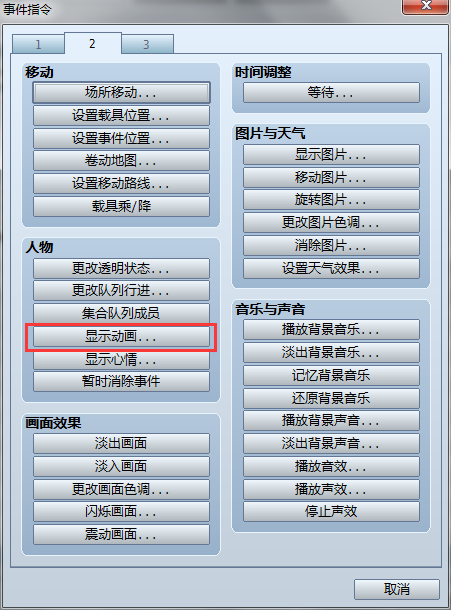The height and width of the screenshot is (610, 451).
Task: Choose 设置事件位置... command
Action: pos(121,138)
